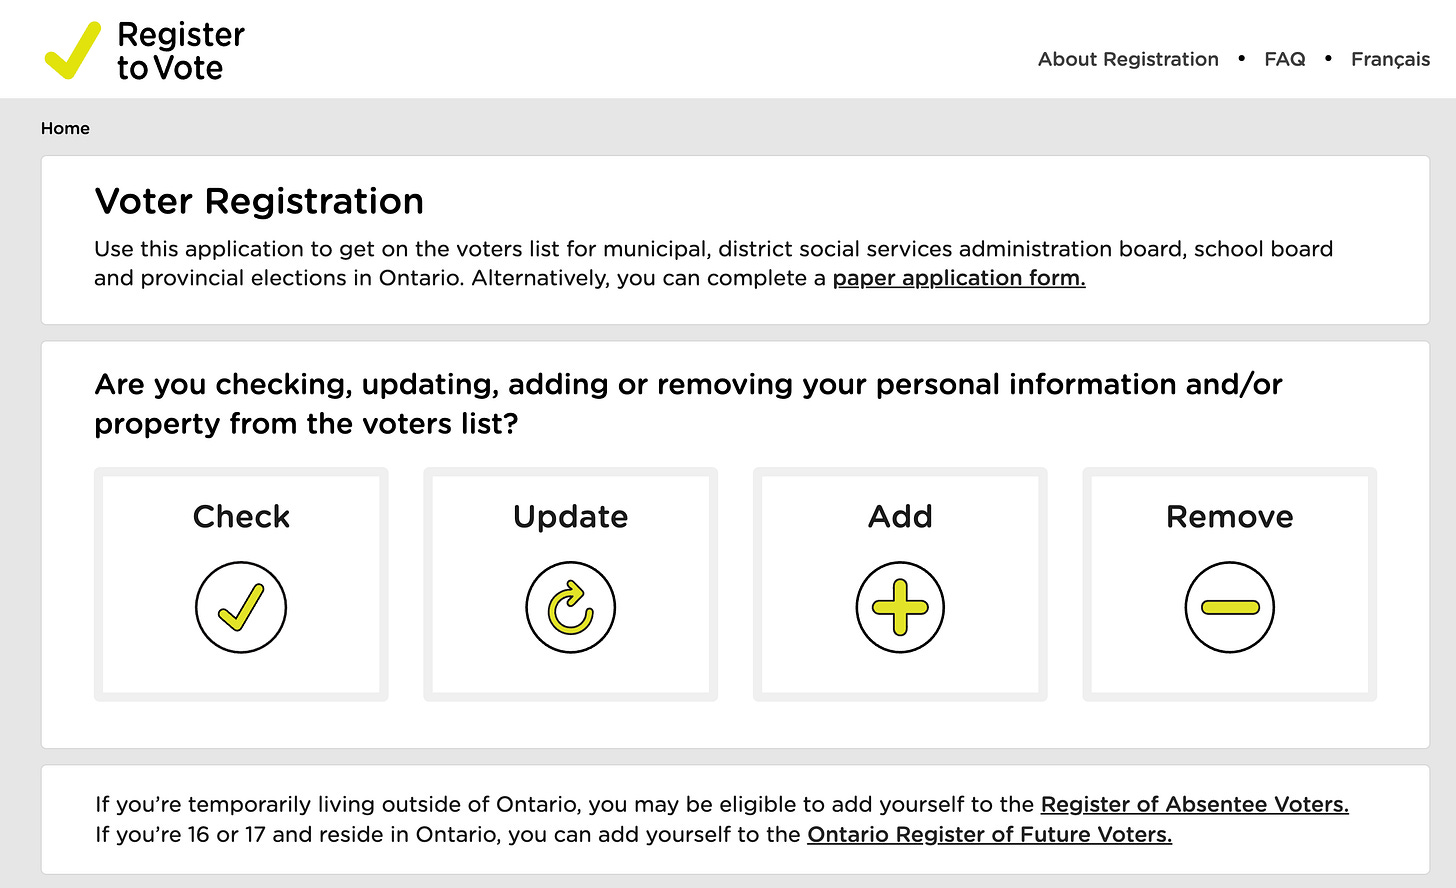1456x888 pixels.
Task: Click the Update tile title text
Action: (x=571, y=517)
